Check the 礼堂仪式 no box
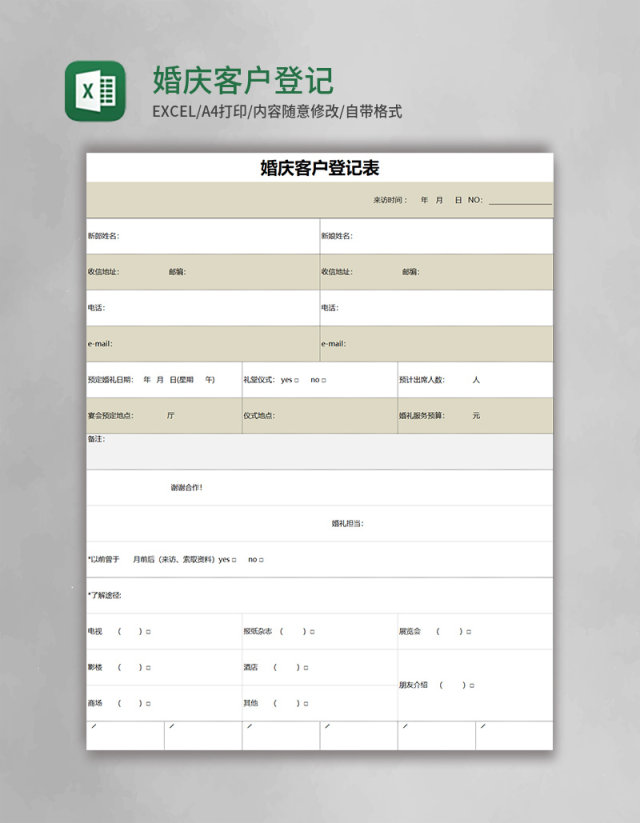This screenshot has height=823, width=640. pyautogui.click(x=324, y=380)
